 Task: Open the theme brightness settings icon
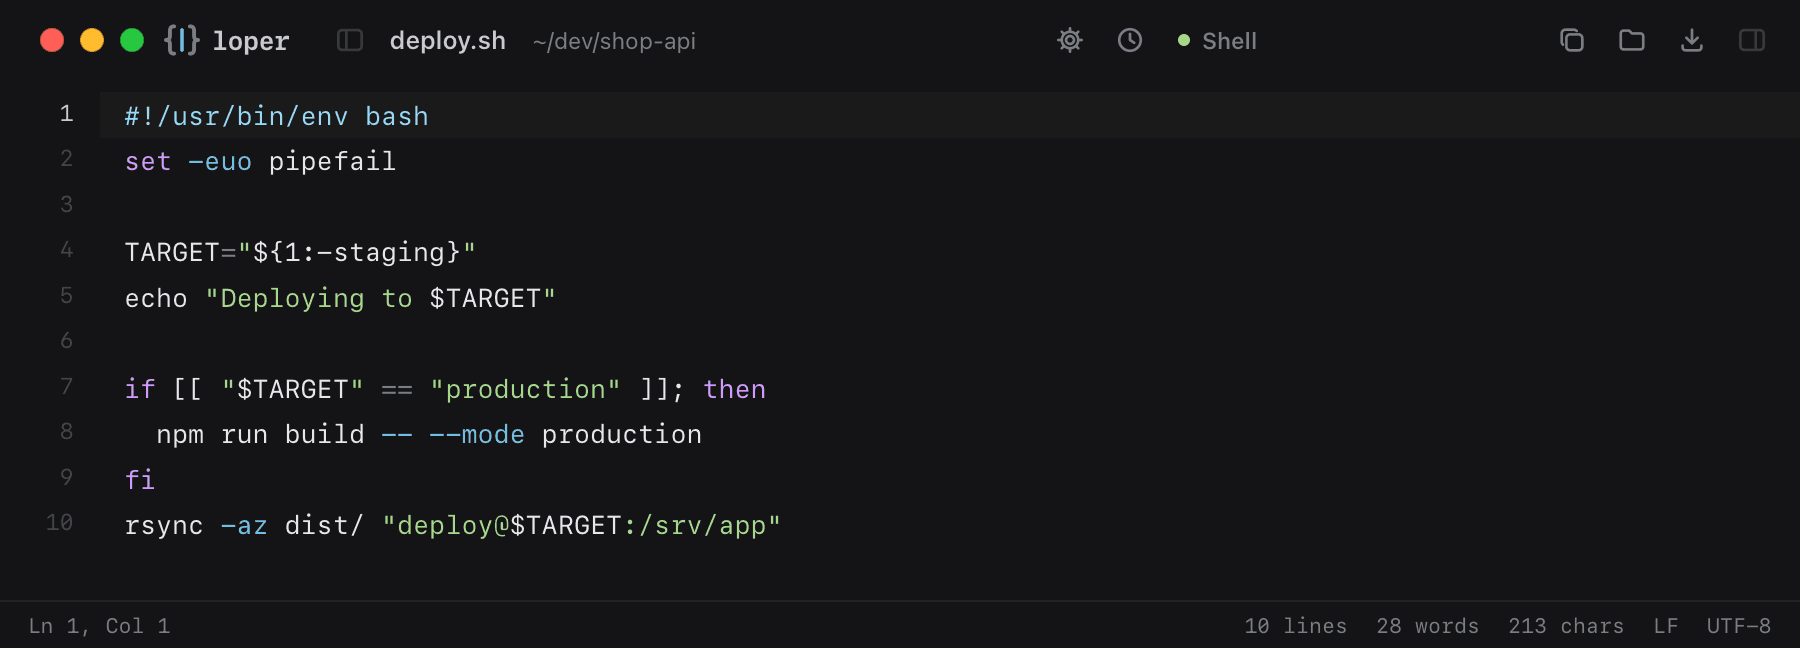pos(1070,40)
